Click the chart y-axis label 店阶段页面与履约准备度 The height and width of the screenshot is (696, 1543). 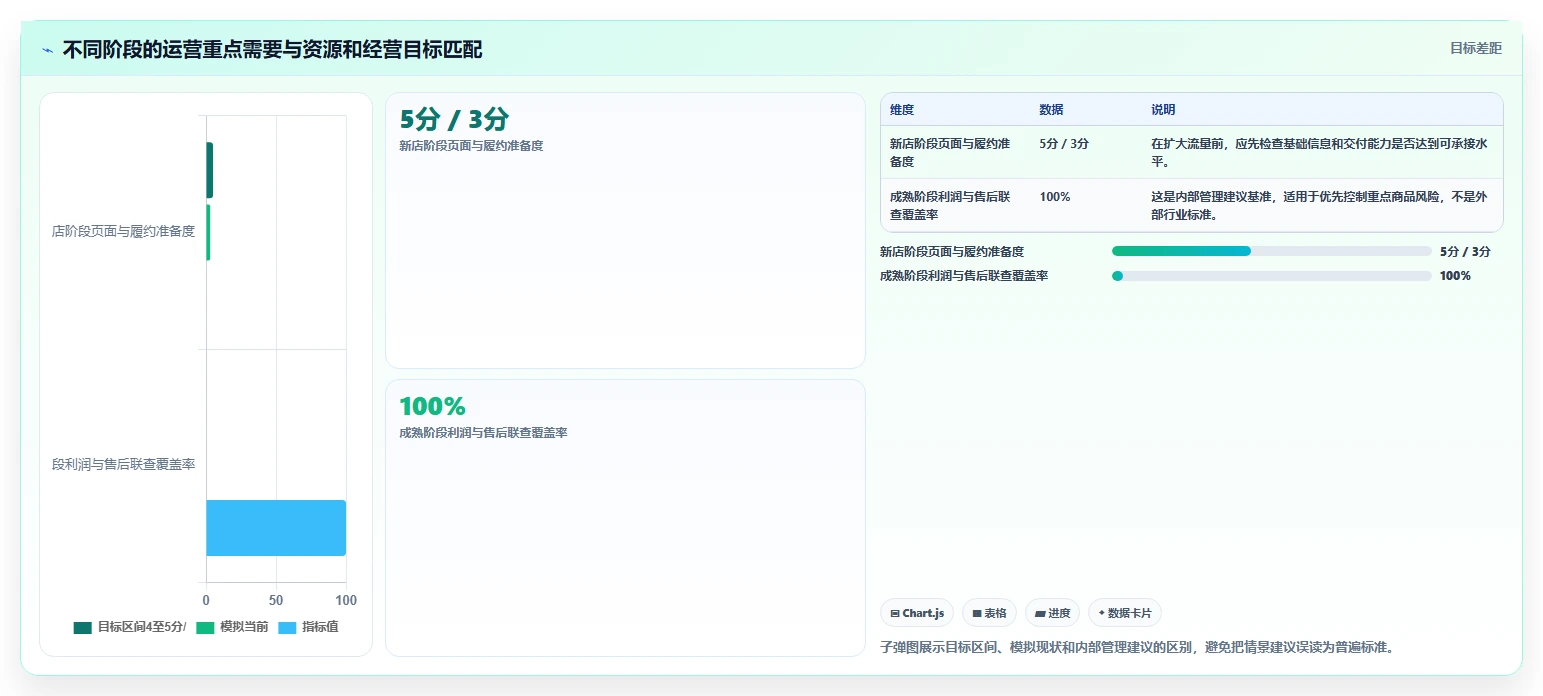[123, 231]
